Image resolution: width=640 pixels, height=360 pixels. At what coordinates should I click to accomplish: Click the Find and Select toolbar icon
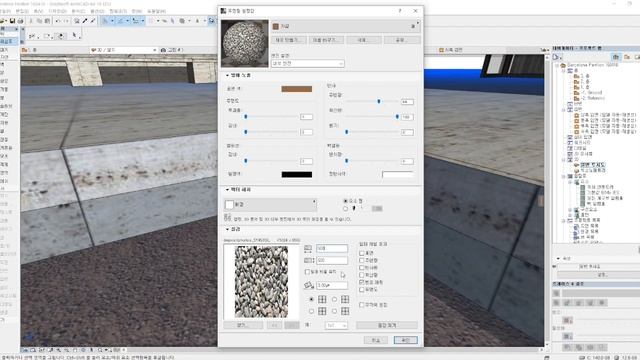[76, 21]
